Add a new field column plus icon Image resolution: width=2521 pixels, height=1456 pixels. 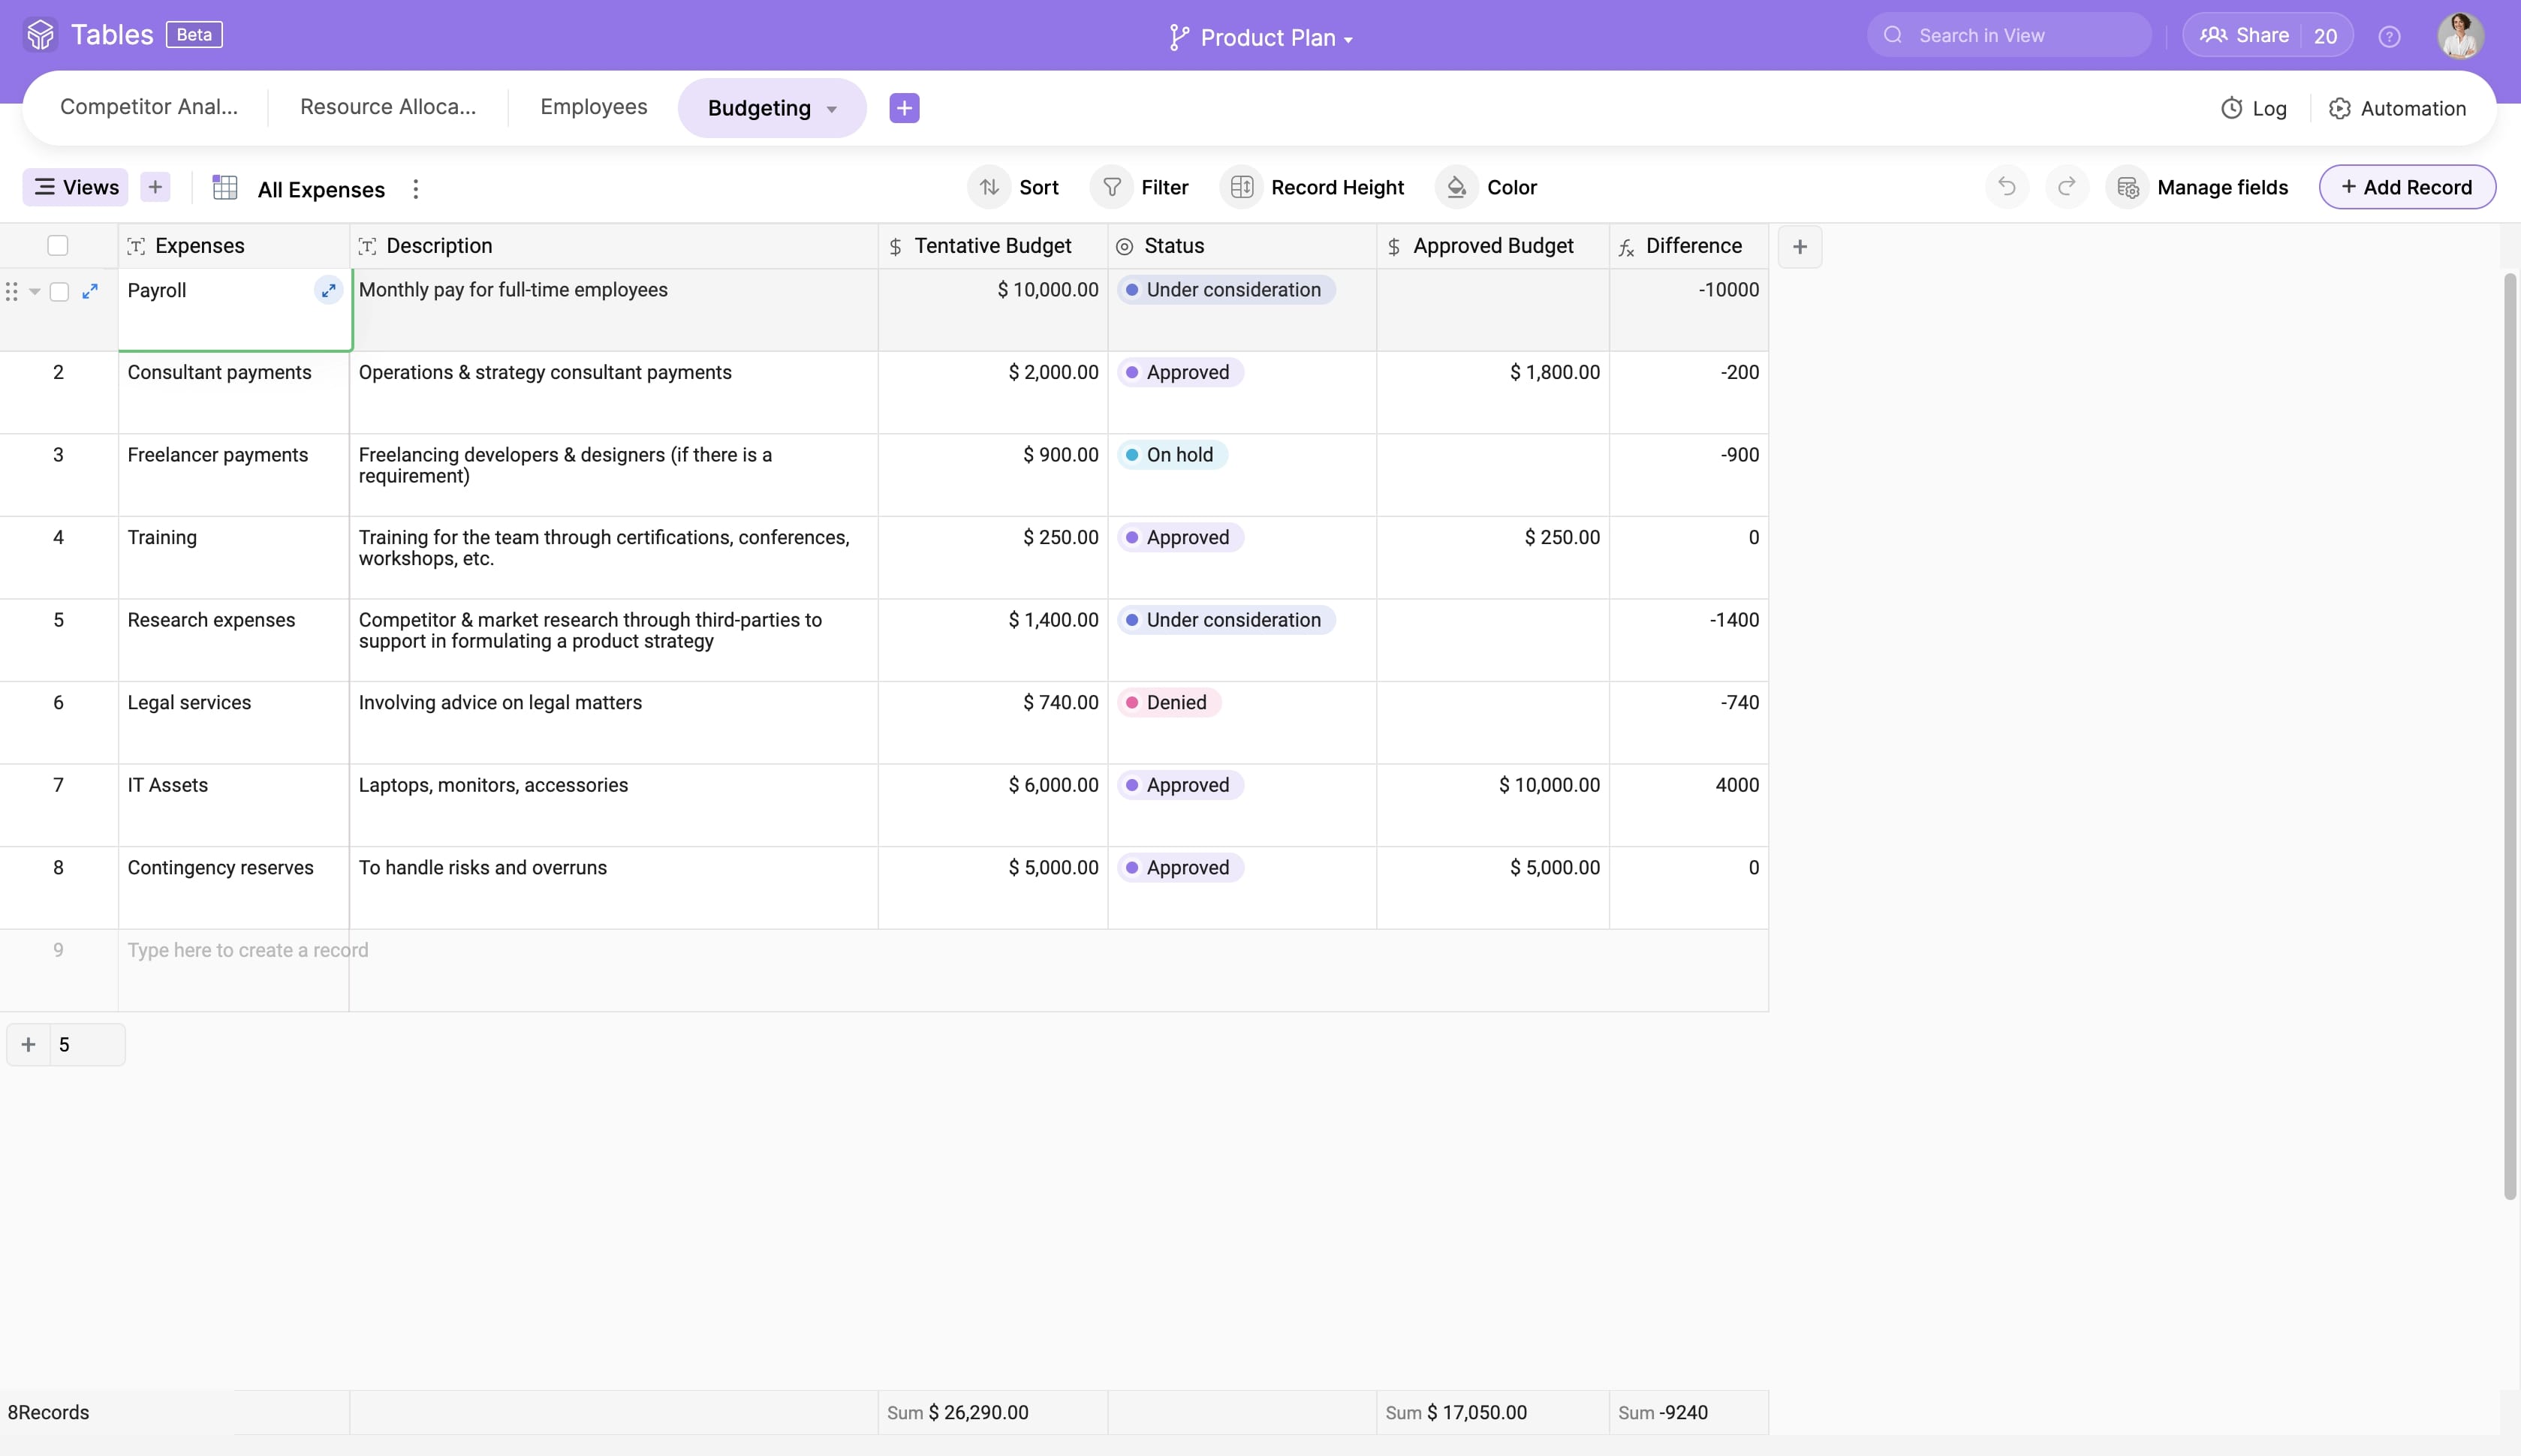pyautogui.click(x=1799, y=247)
